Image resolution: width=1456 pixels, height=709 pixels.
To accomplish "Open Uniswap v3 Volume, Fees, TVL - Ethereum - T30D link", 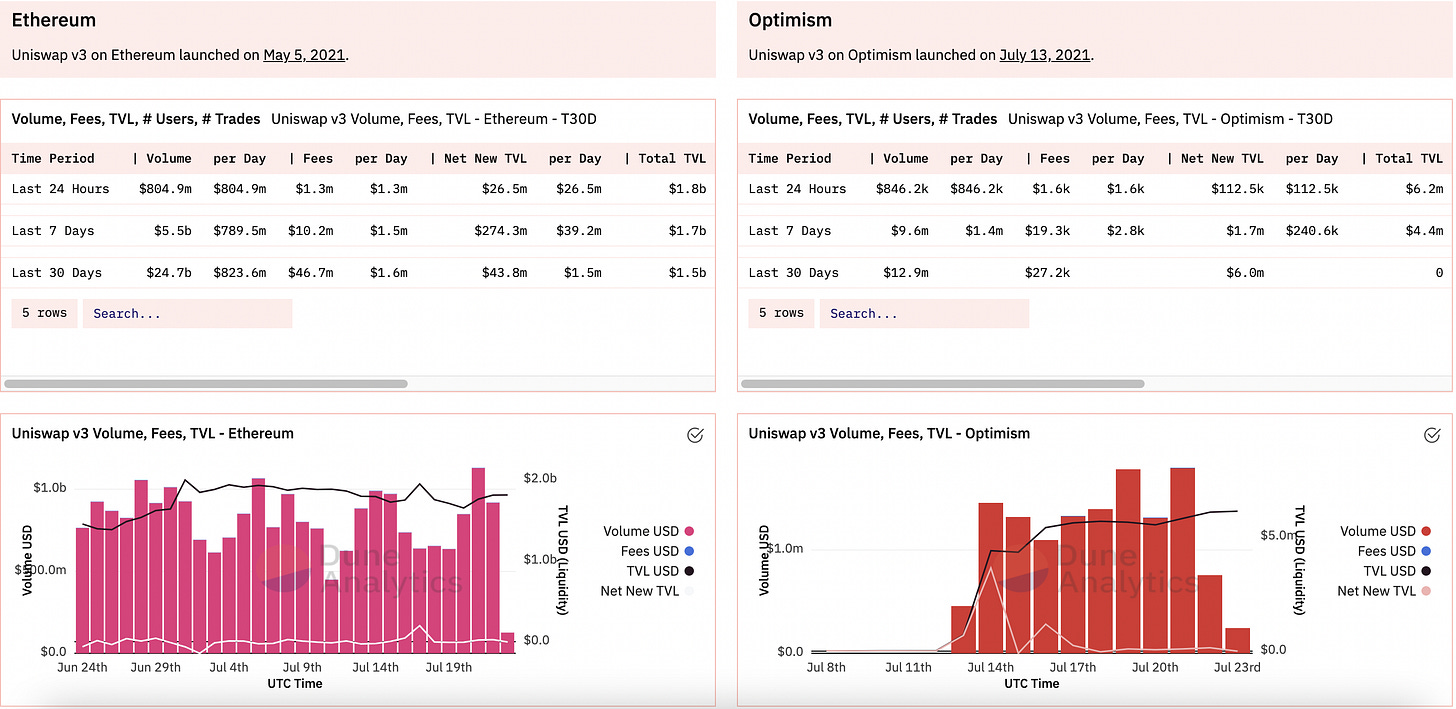I will (x=434, y=119).
